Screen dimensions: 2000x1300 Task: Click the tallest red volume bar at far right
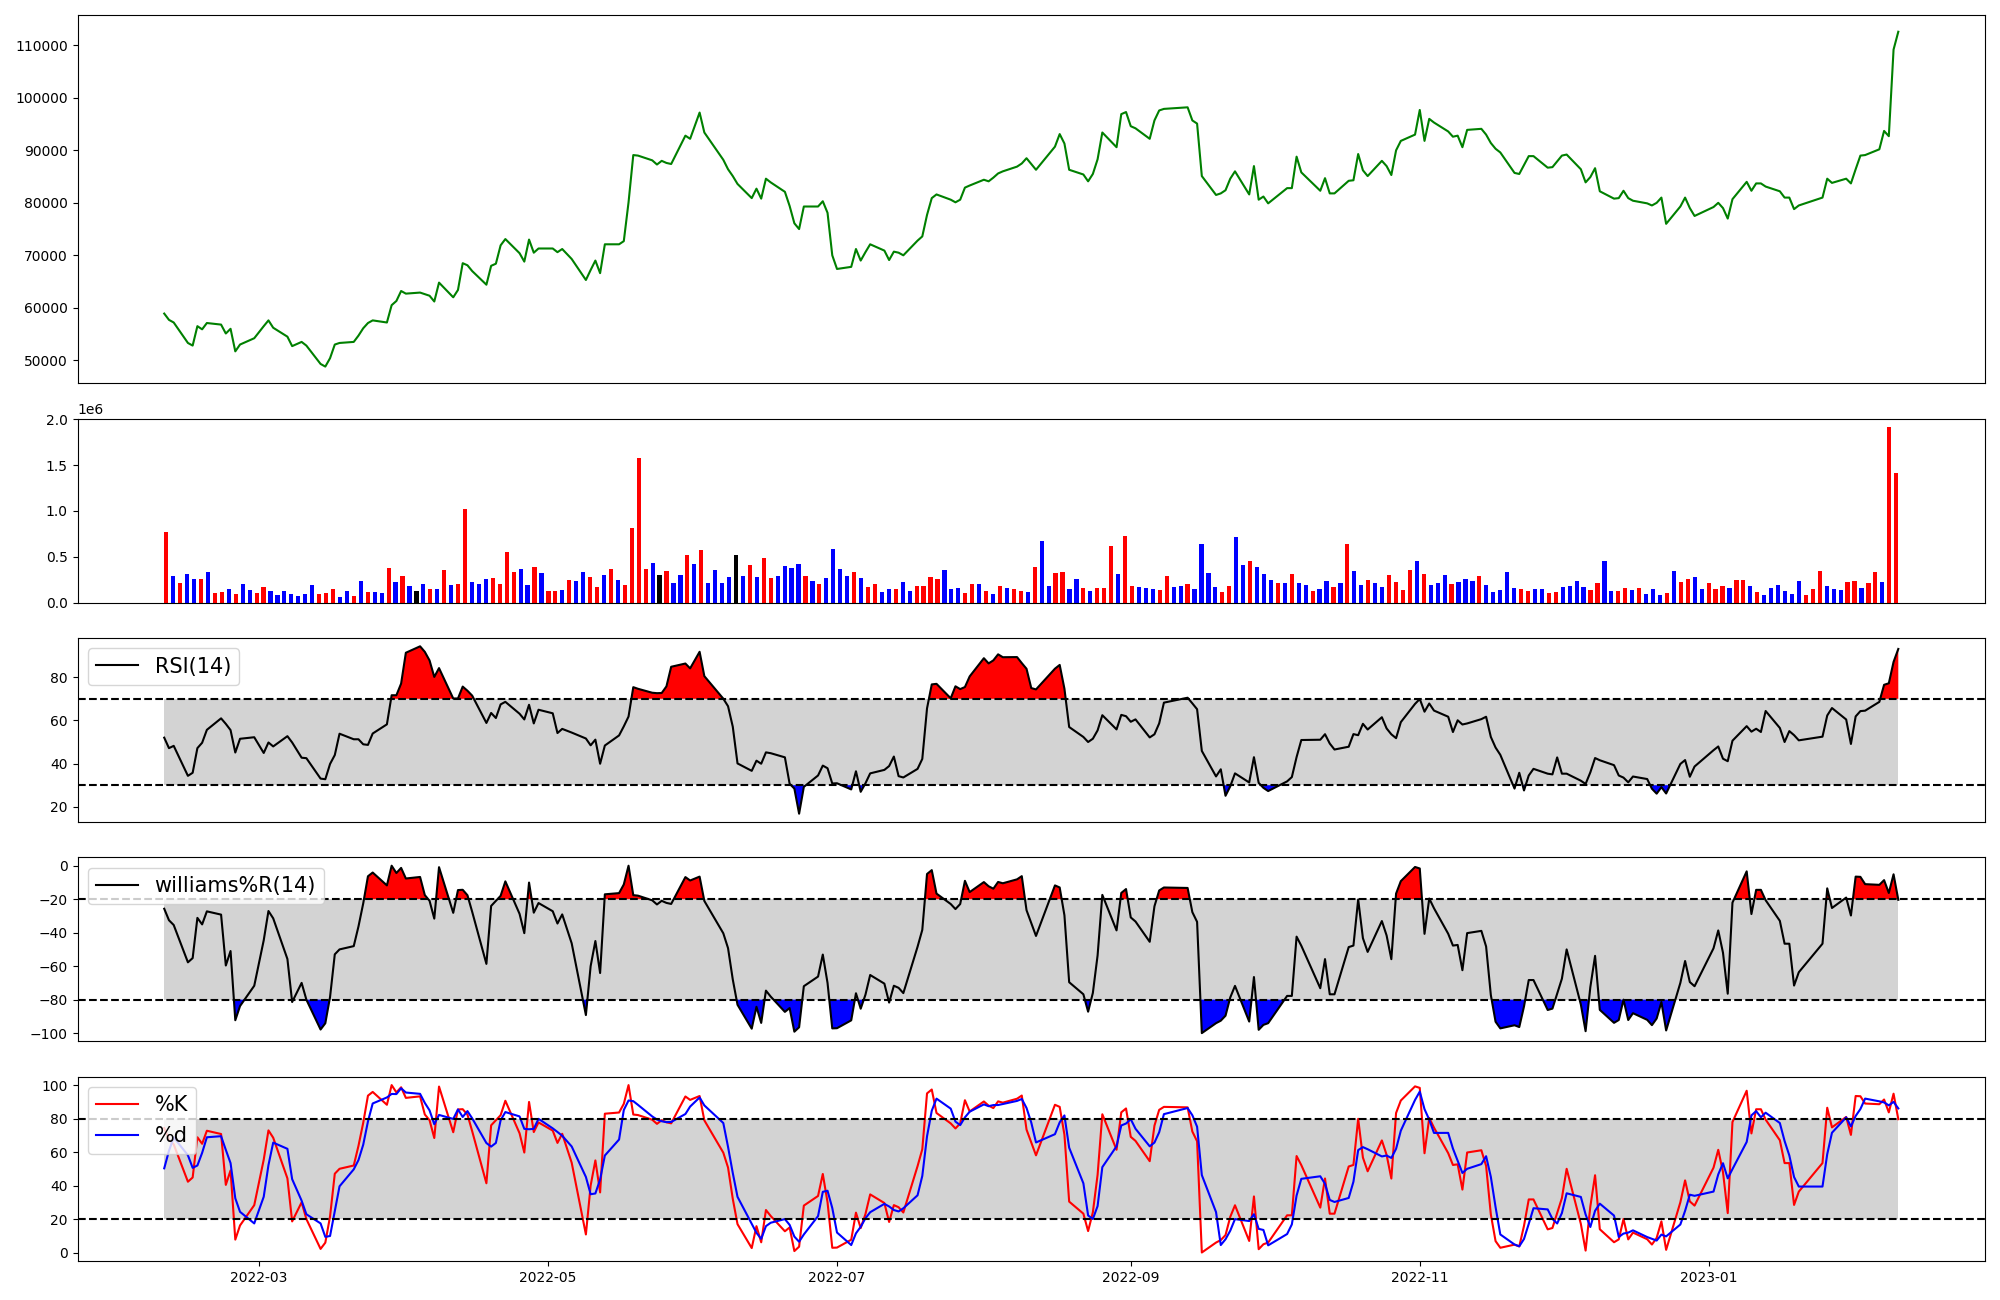(x=1888, y=515)
